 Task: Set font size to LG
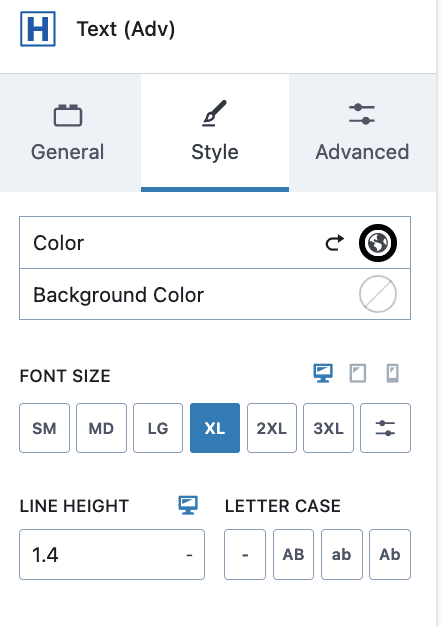(x=158, y=428)
